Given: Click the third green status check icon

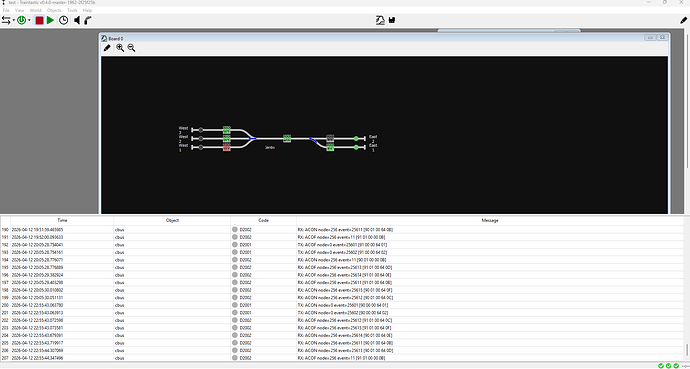Looking at the screenshot, I should (676, 365).
